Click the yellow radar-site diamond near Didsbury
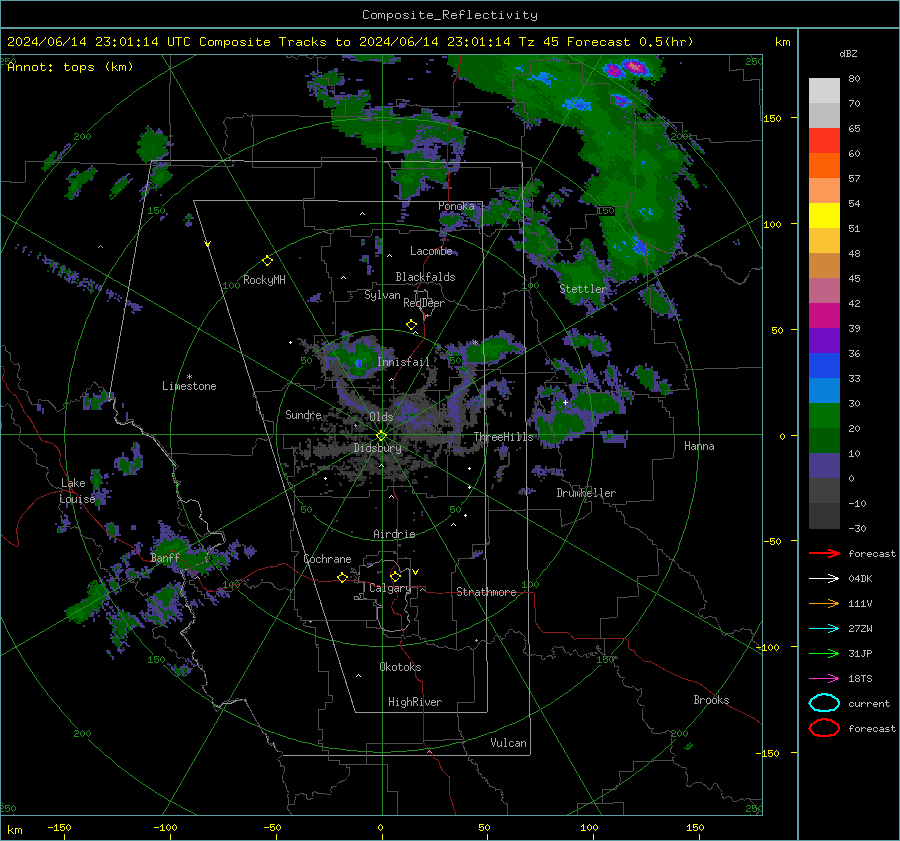Viewport: 900px width, 841px height. pyautogui.click(x=381, y=436)
